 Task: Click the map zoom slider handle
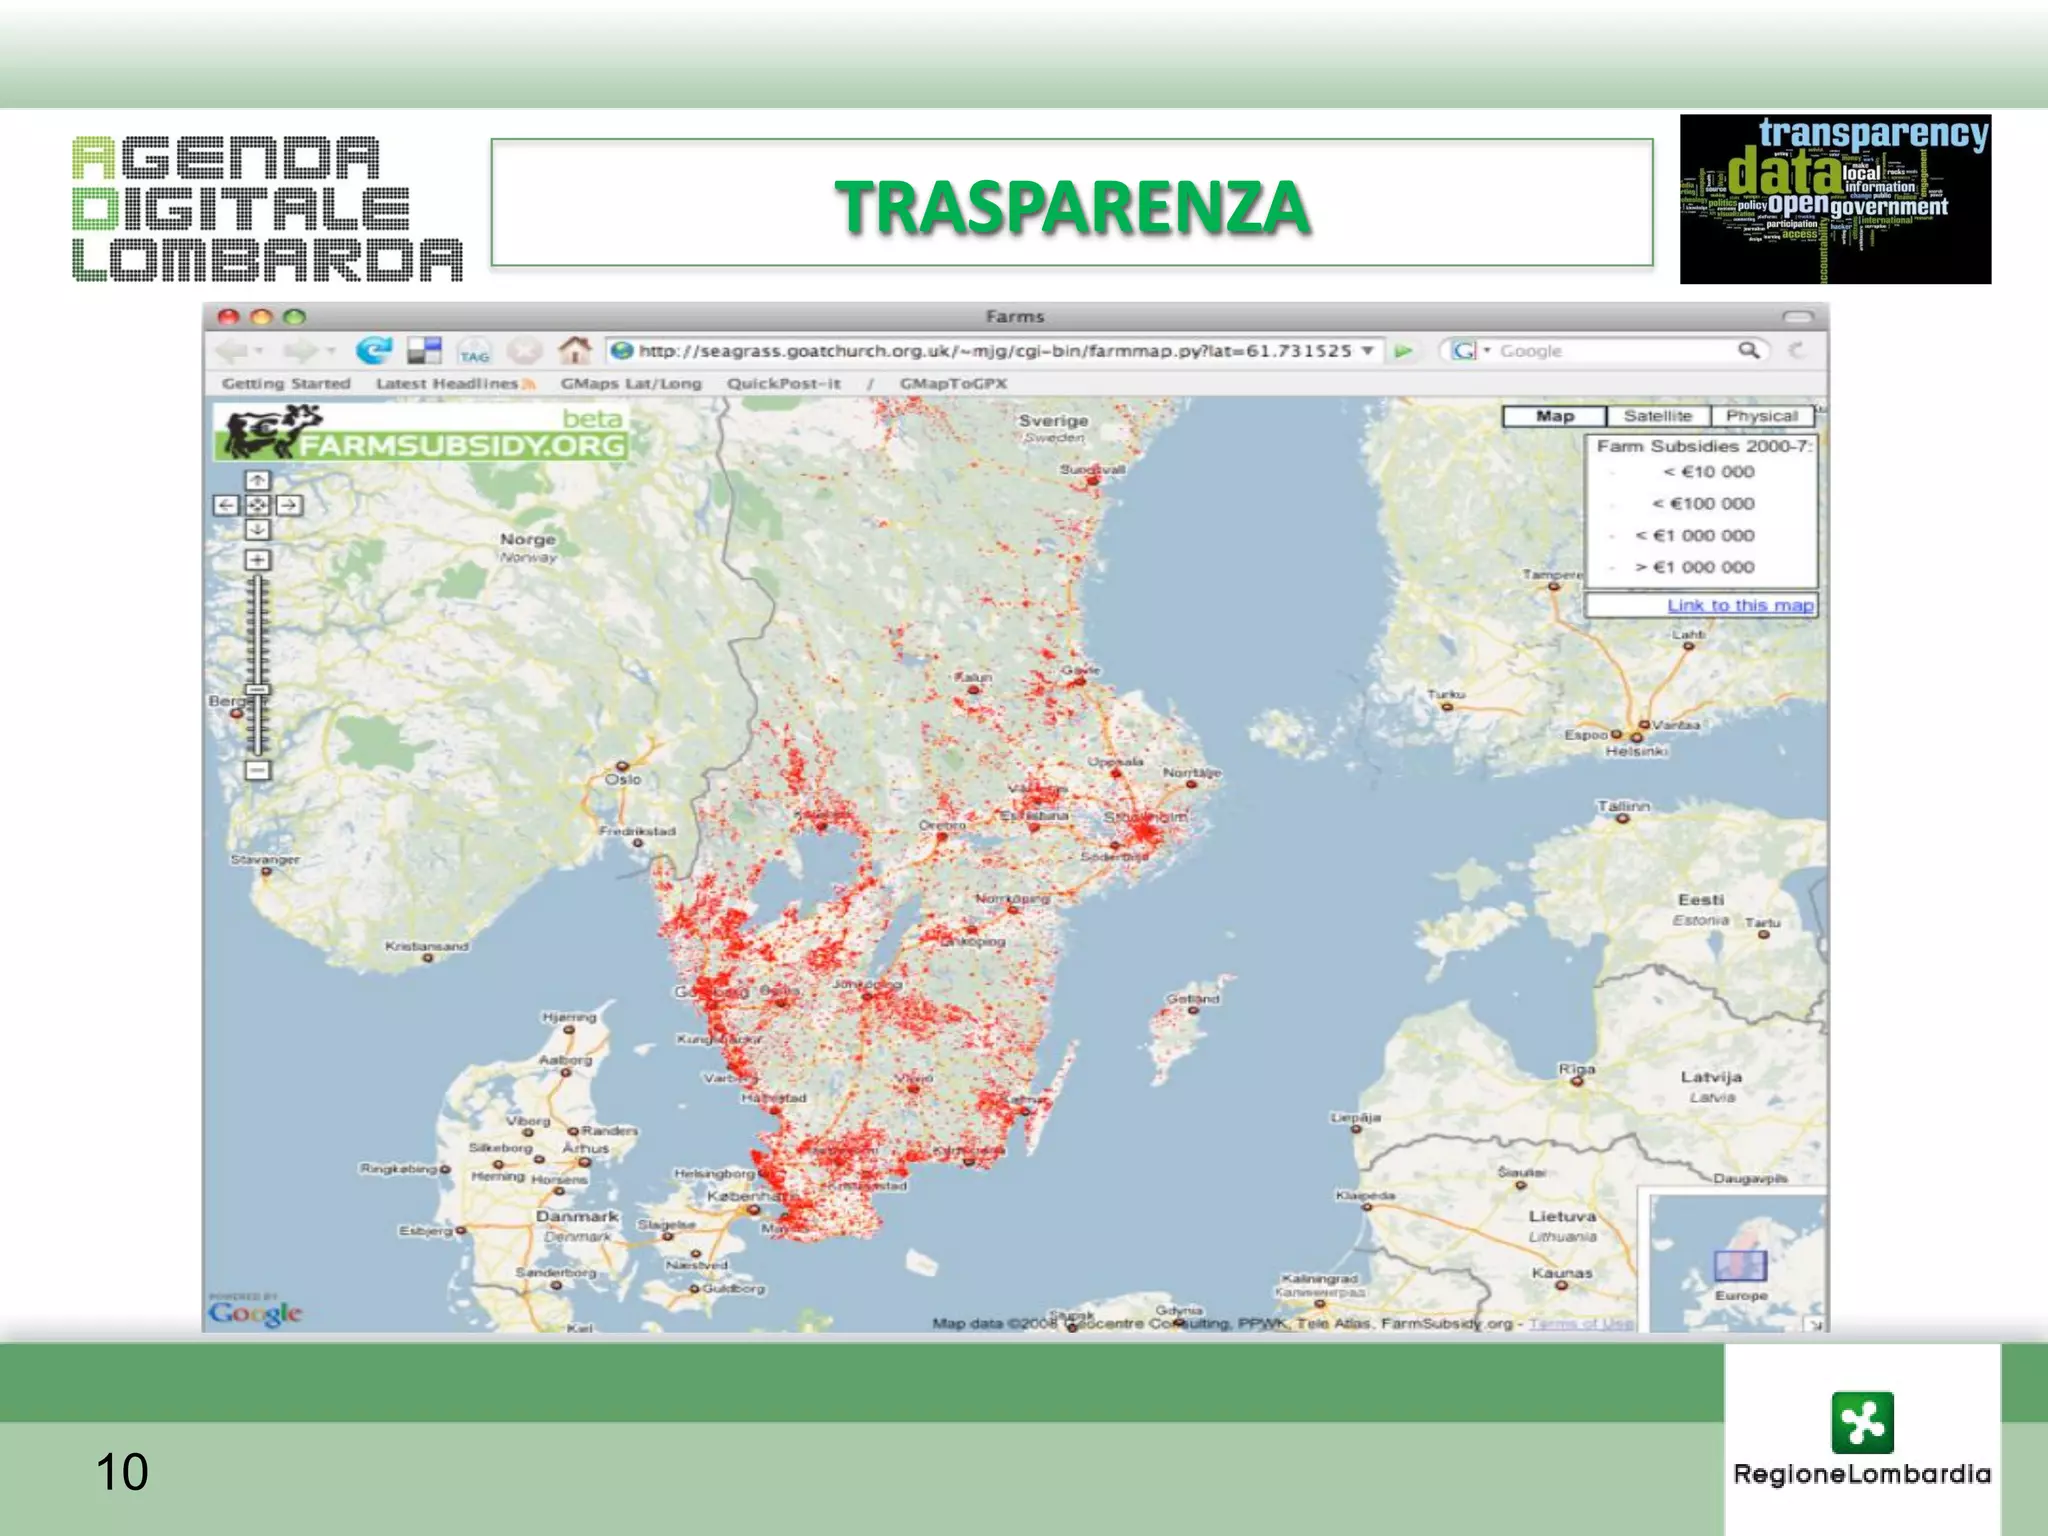click(x=258, y=690)
